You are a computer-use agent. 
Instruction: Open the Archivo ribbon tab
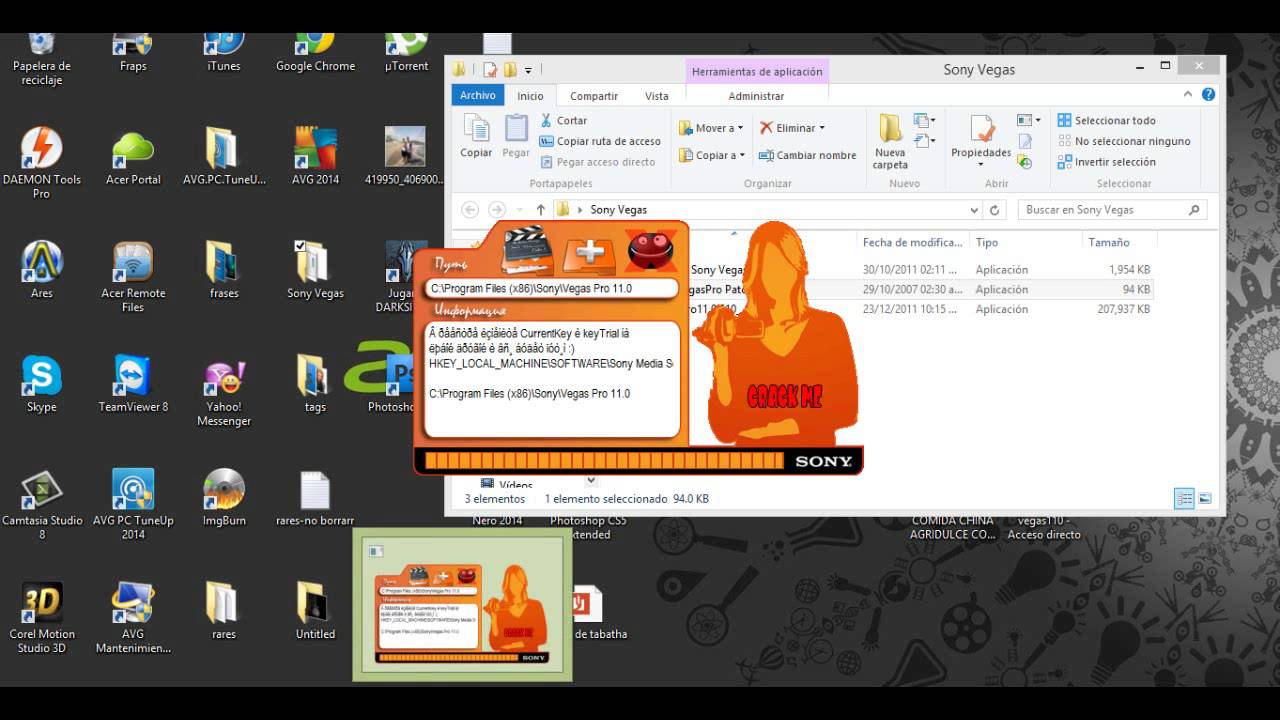[478, 95]
